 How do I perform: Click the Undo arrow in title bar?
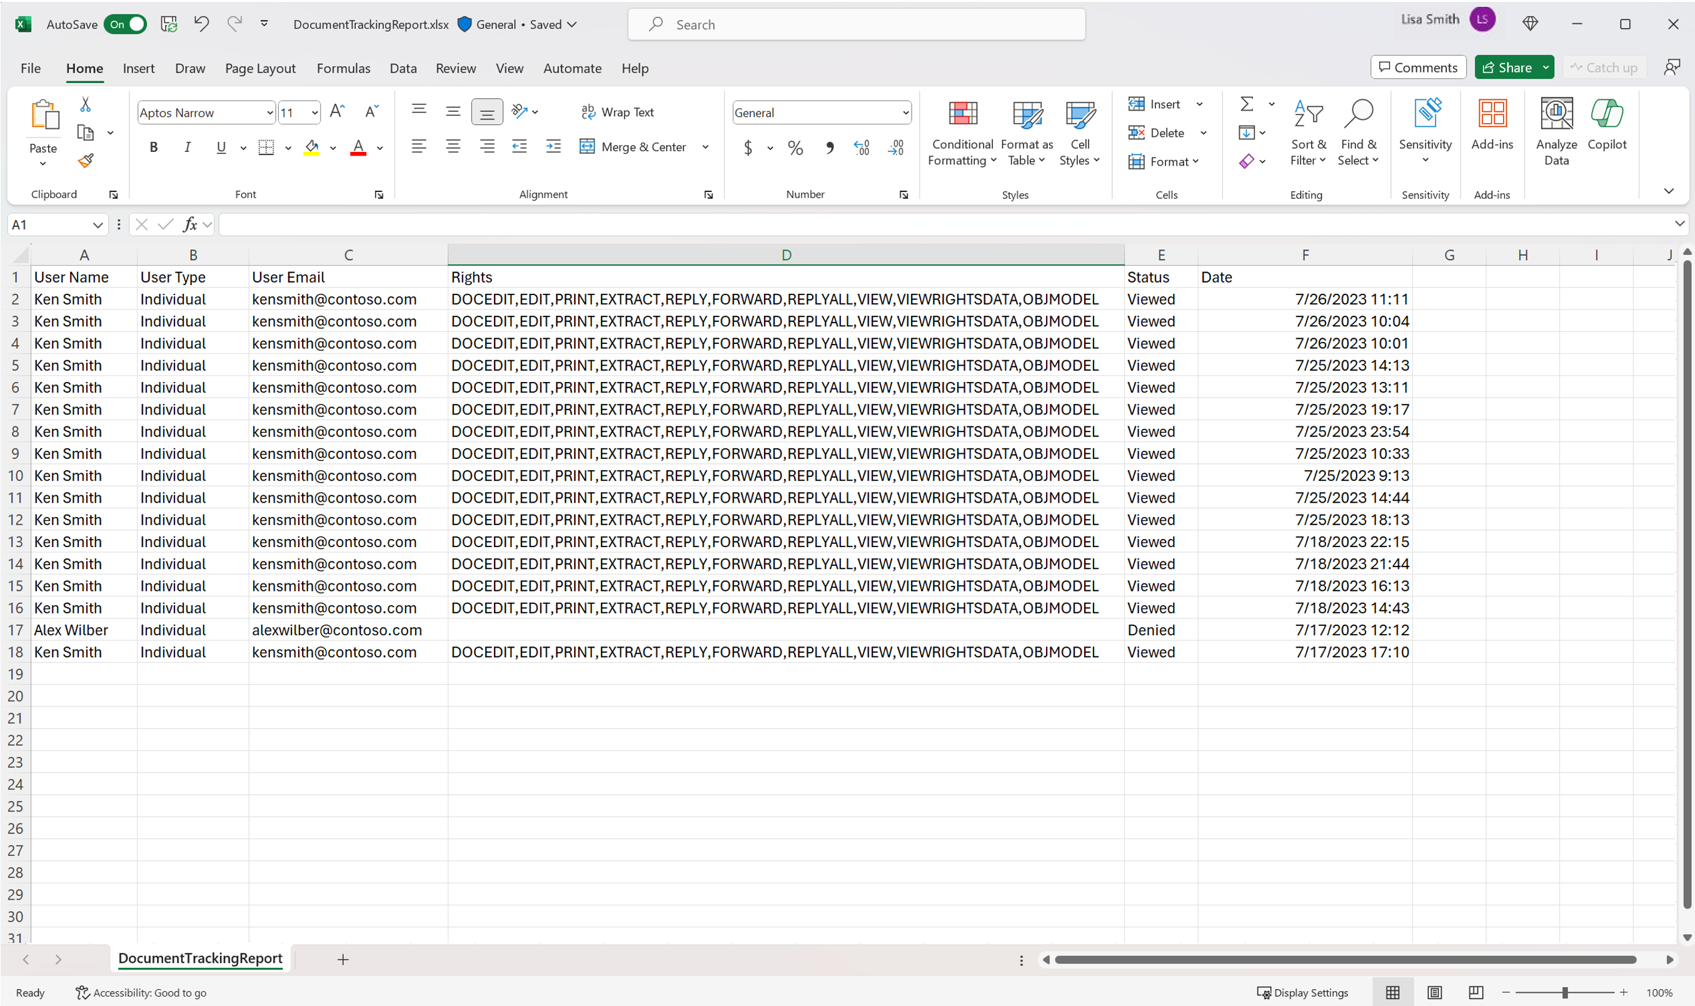(x=201, y=24)
